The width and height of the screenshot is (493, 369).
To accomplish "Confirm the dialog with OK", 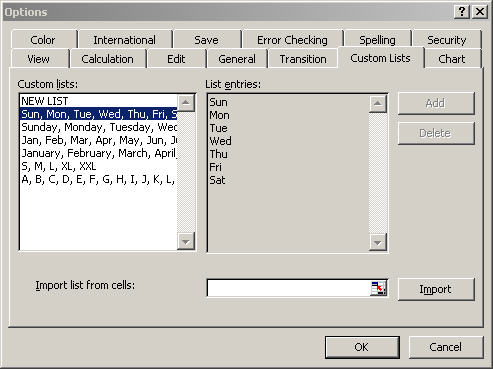I will point(362,347).
